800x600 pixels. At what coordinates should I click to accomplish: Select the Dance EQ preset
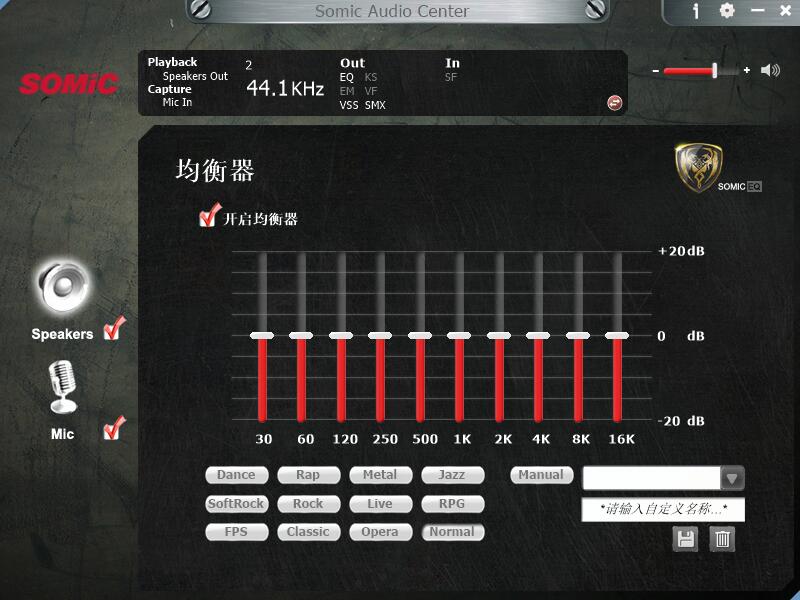[x=236, y=475]
